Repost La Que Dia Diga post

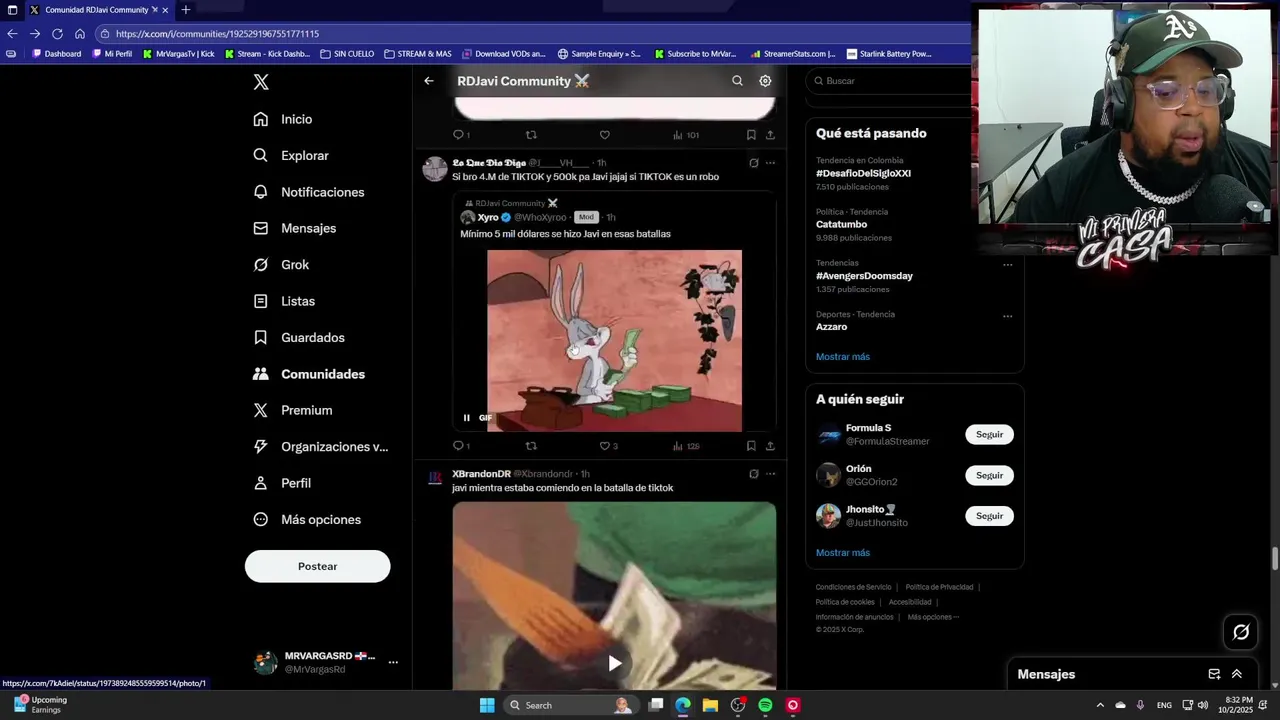tap(531, 446)
